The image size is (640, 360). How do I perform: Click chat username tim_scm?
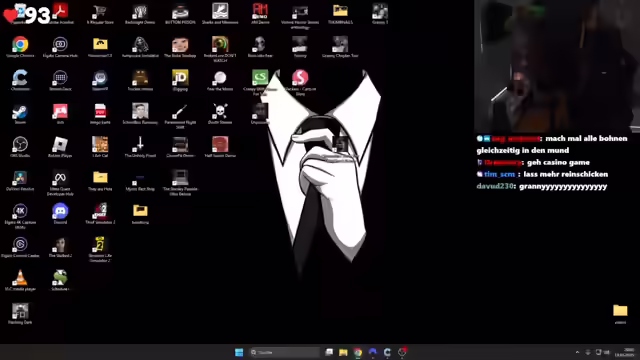point(500,174)
